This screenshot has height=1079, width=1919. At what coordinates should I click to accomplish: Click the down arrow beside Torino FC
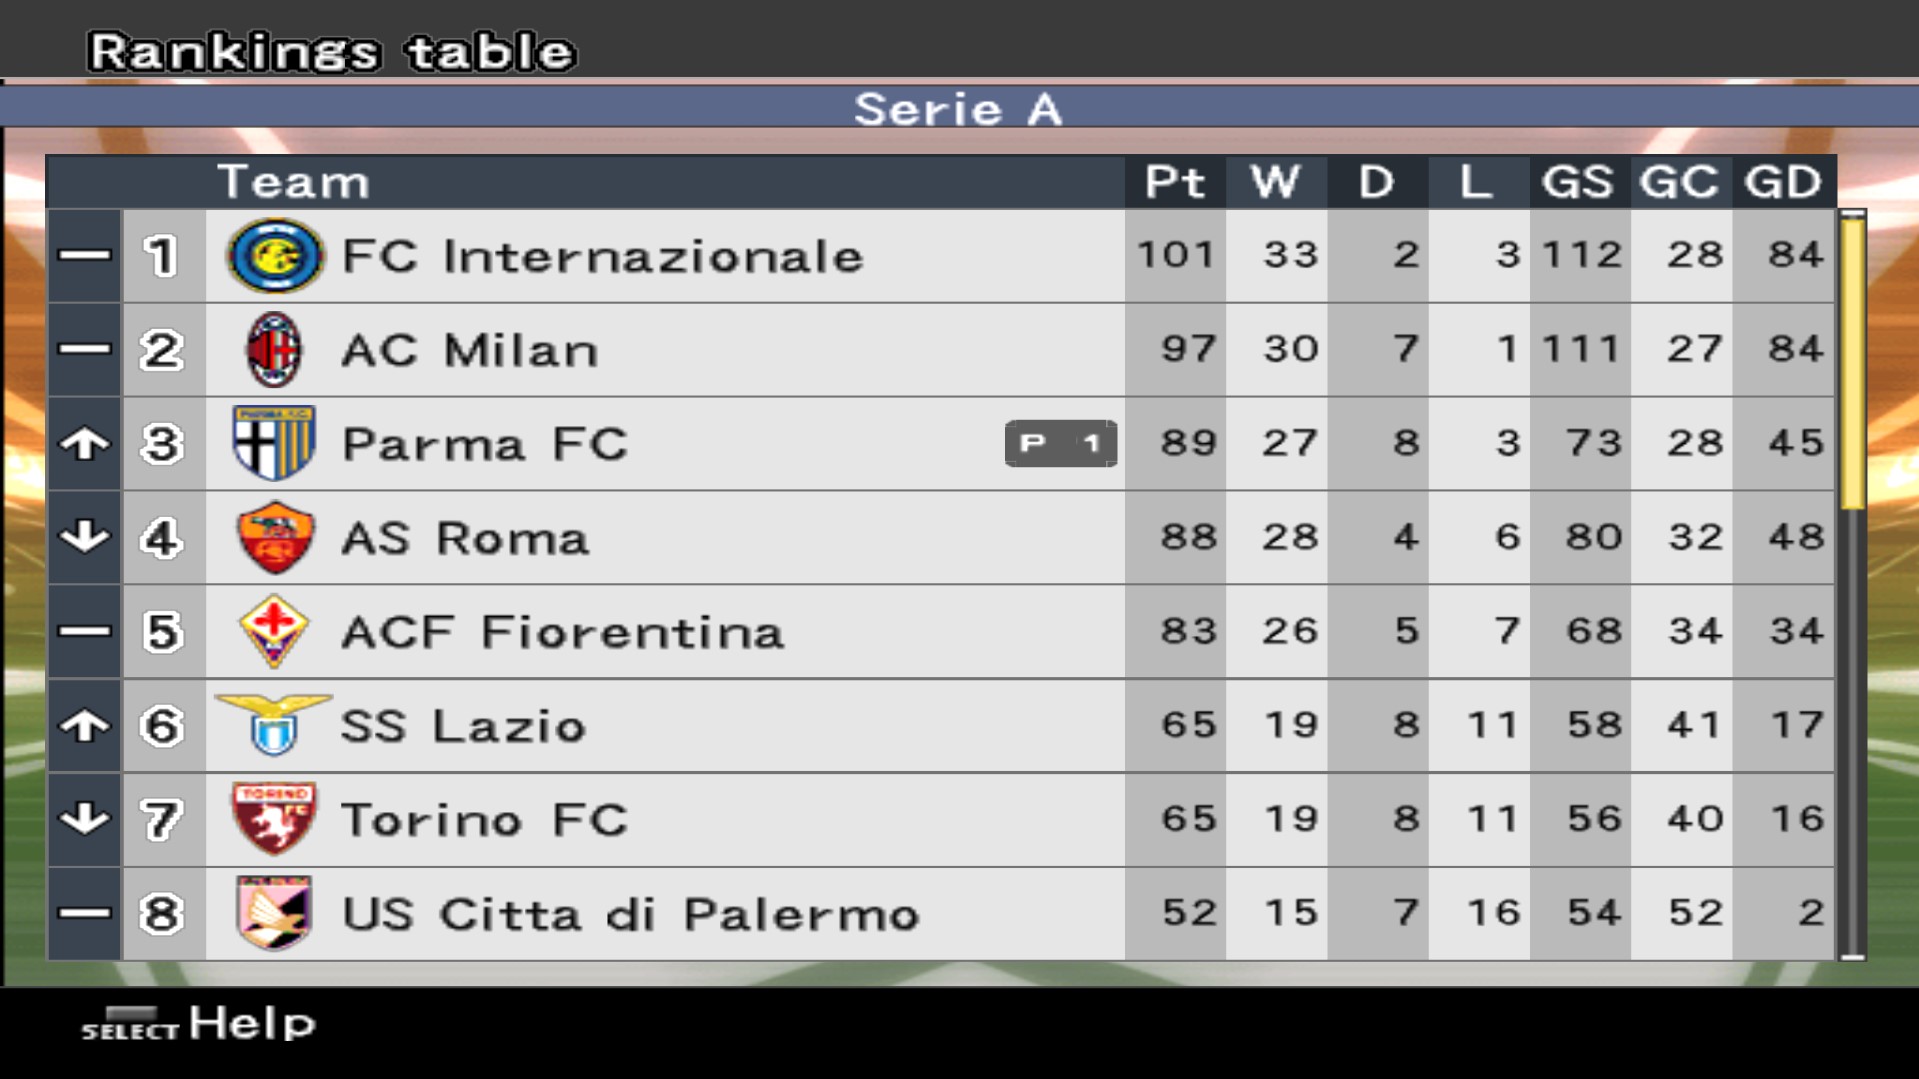(x=85, y=819)
